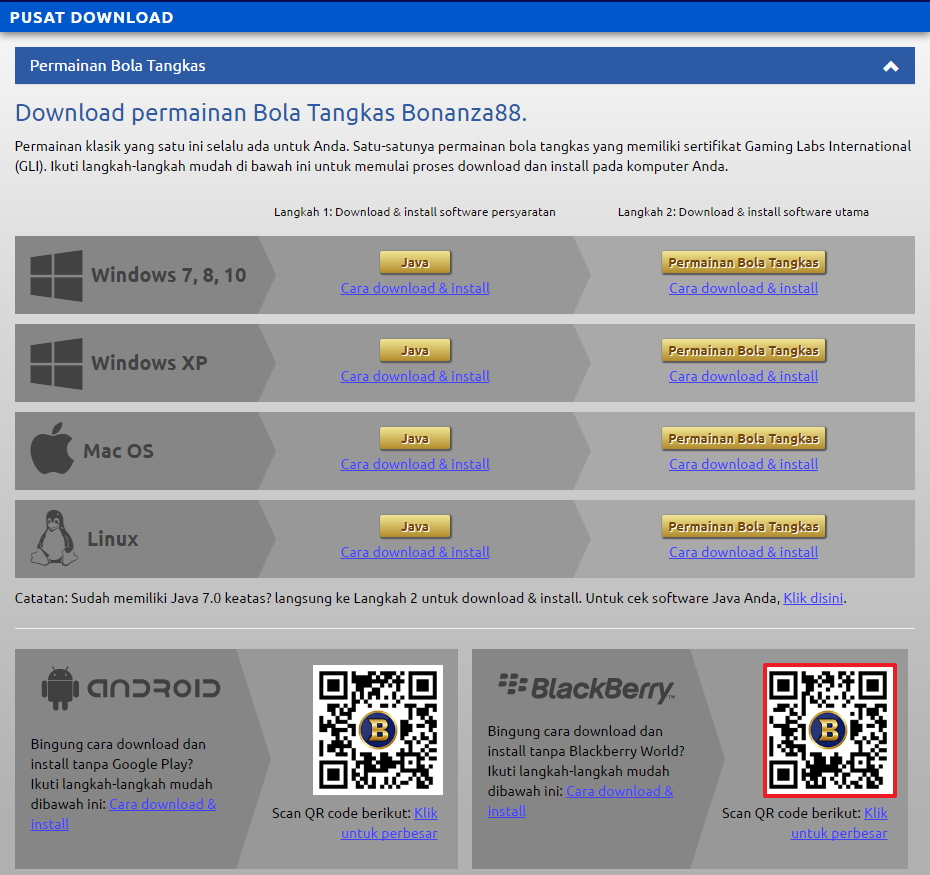
Task: Open Java install guide link for Linux
Action: pos(415,552)
